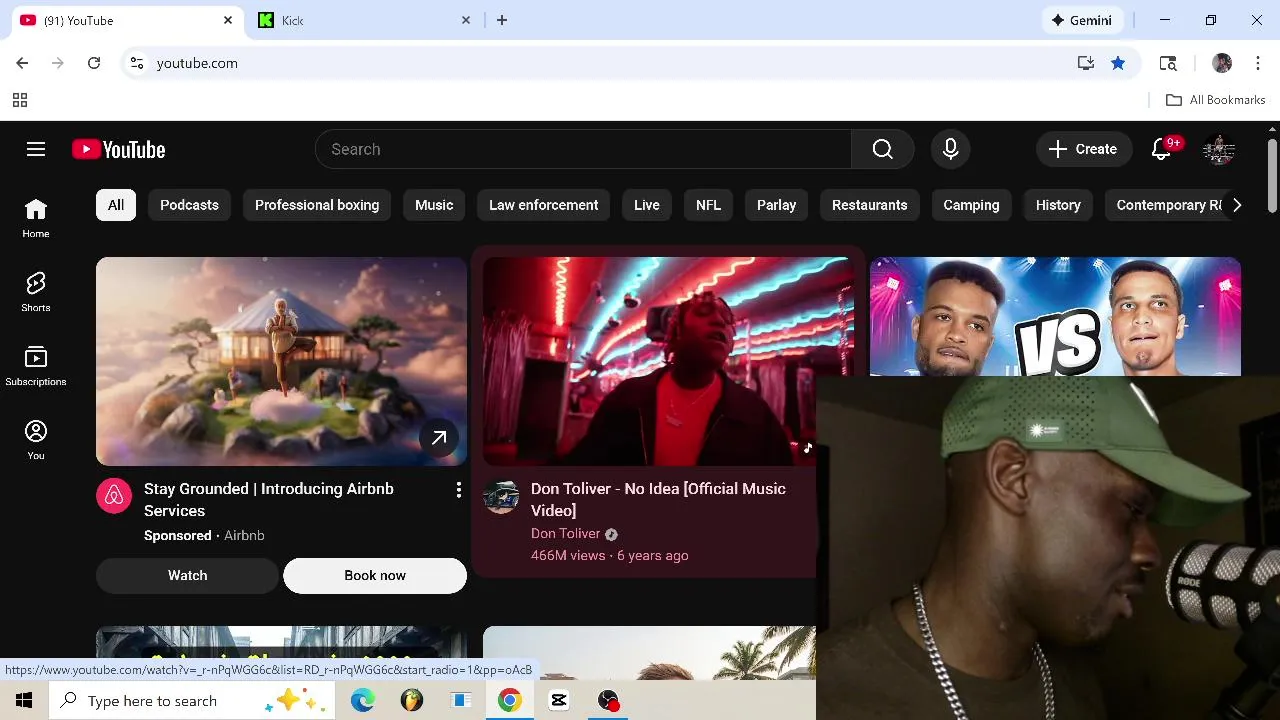The width and height of the screenshot is (1280, 720).
Task: Open Stay Grounded Airbnb ad title
Action: pos(268,499)
